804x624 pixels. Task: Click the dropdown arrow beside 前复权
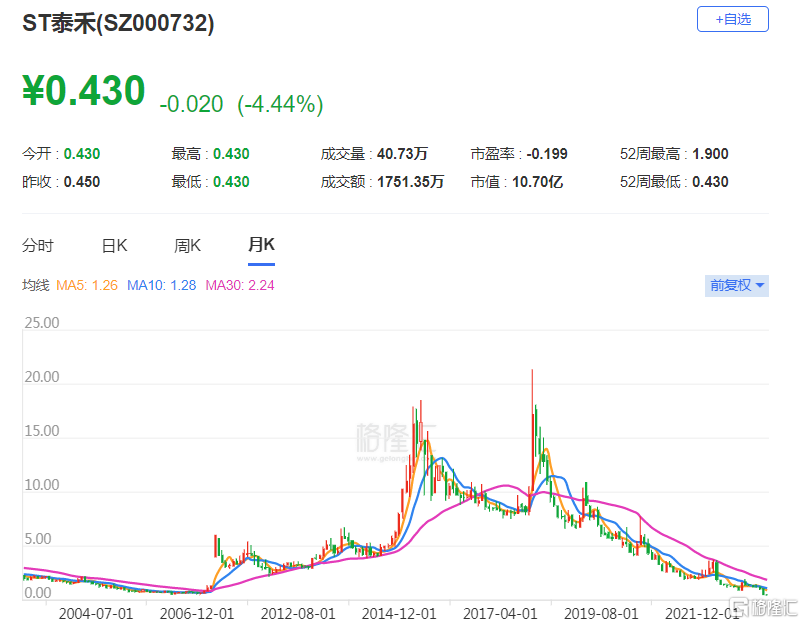click(760, 285)
